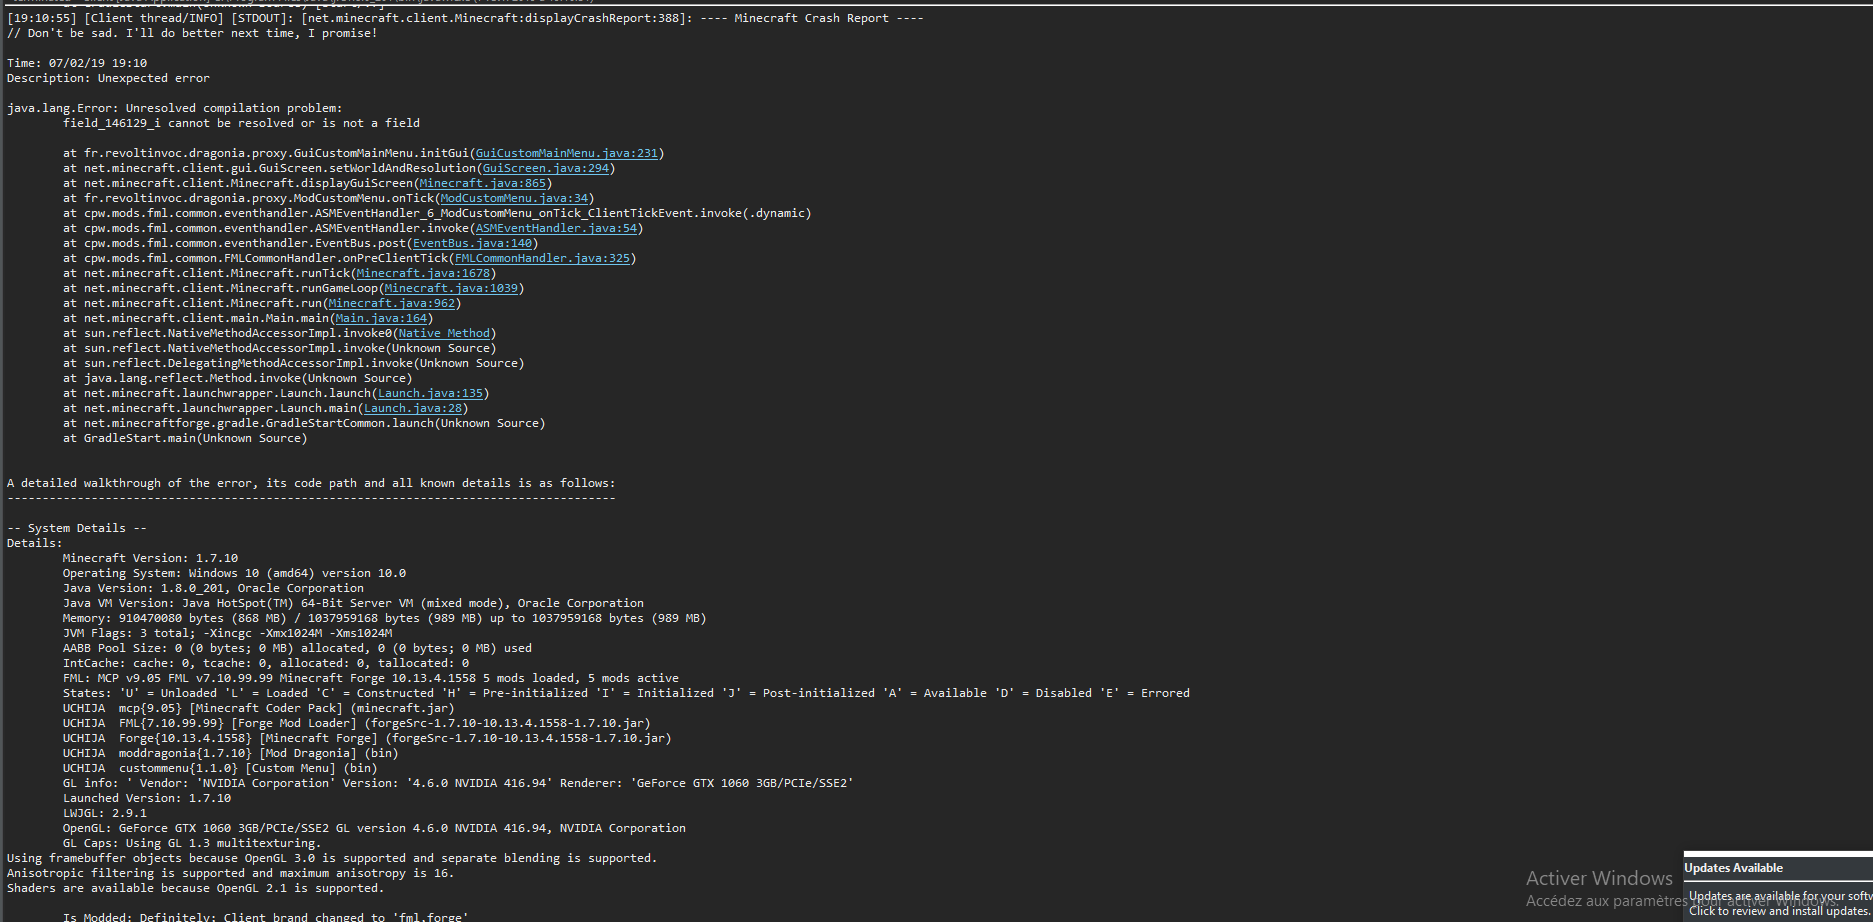
Task: Place cursor on the field_146129_i error line
Action: (241, 123)
